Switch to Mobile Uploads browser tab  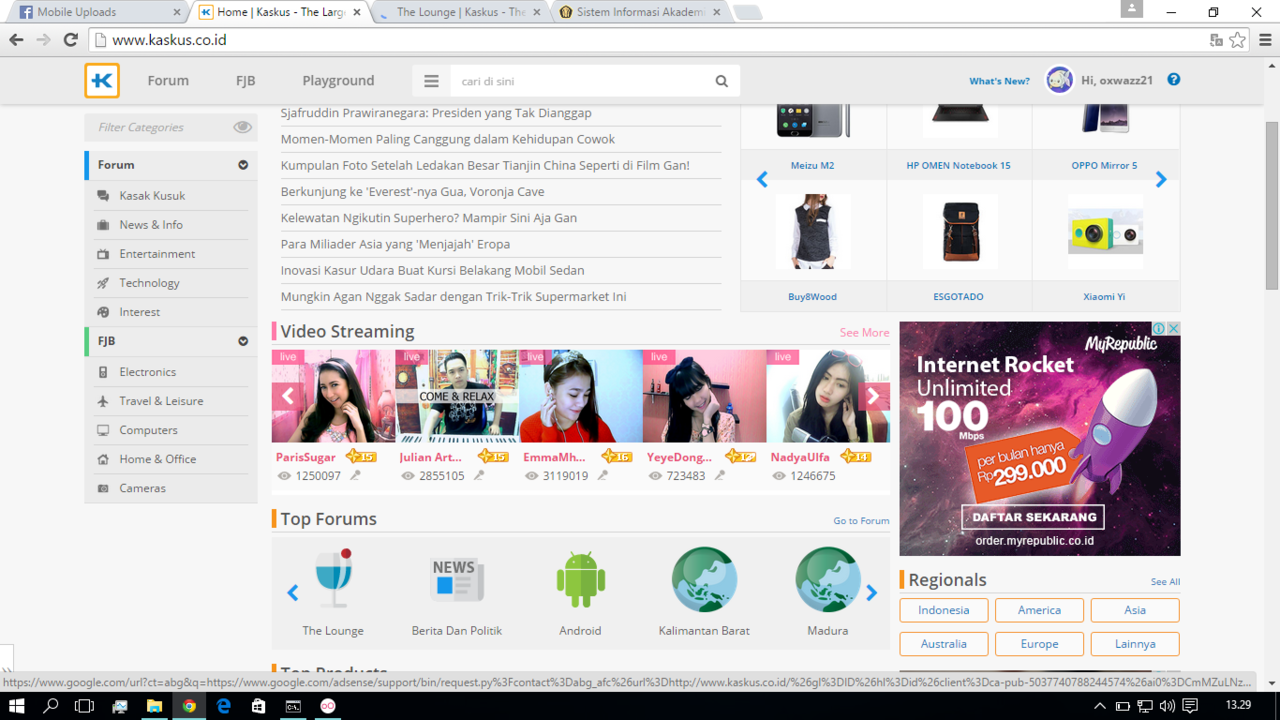coord(95,12)
